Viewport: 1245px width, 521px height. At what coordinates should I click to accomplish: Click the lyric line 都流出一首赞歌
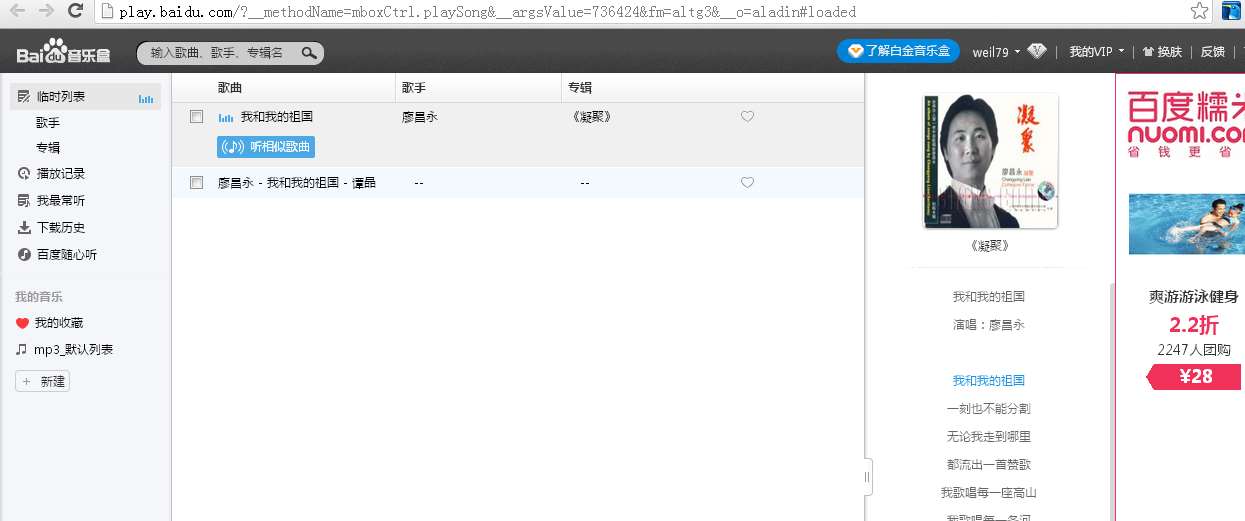coord(989,465)
